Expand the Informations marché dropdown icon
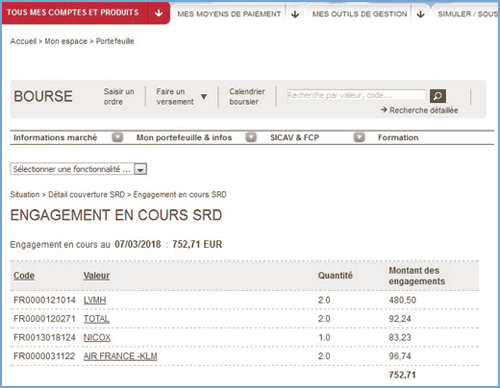 (x=117, y=137)
